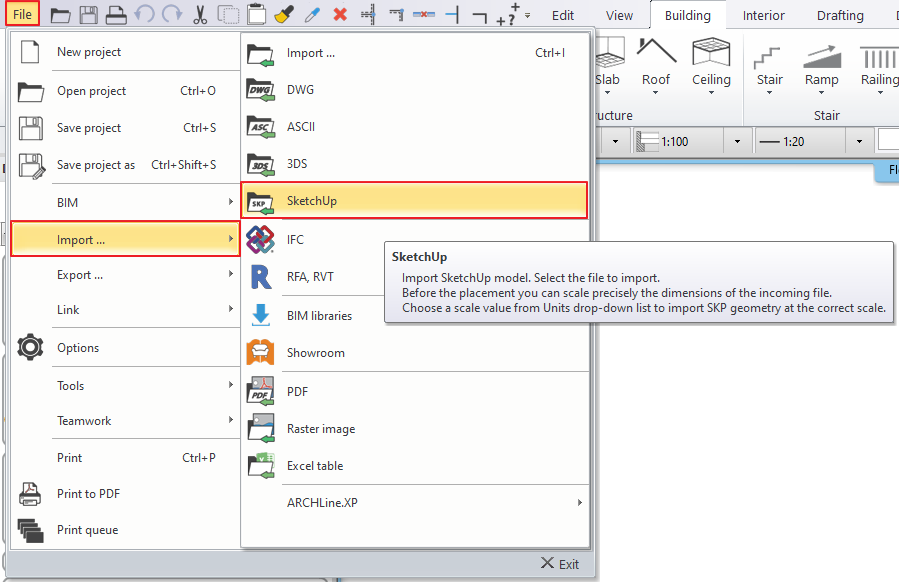Click Import ... with Ctrl+I shortcut
The width and height of the screenshot is (899, 582).
point(415,53)
